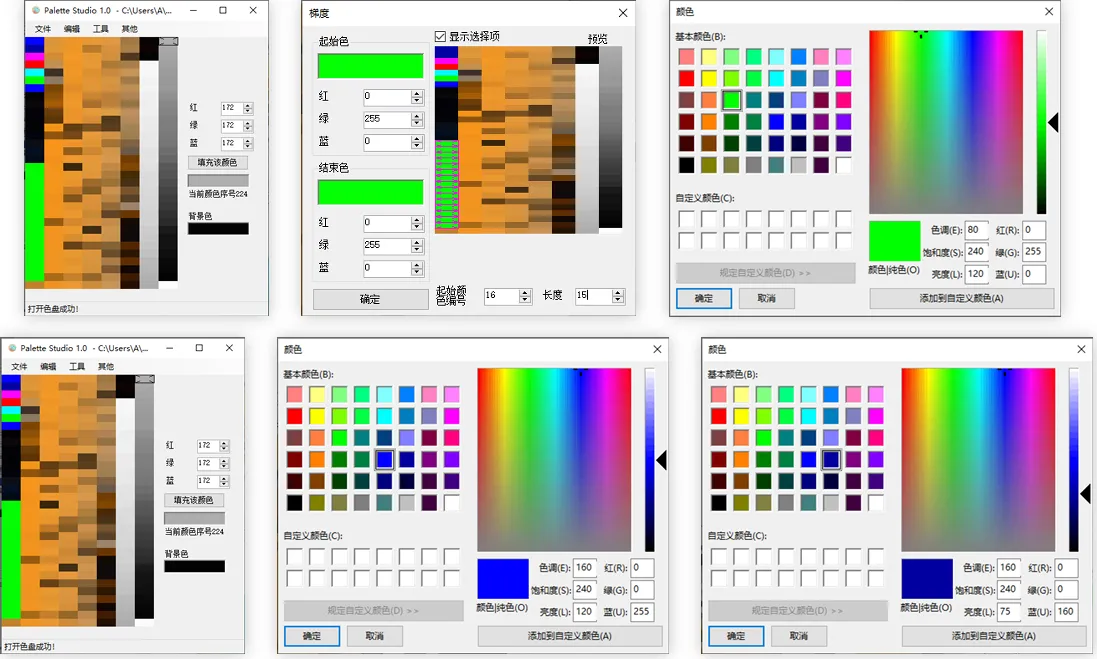Viewport: 1097px width, 659px height.
Task: Click 添加到自定义颜色 in the hue 80 dialog
Action: (x=961, y=298)
